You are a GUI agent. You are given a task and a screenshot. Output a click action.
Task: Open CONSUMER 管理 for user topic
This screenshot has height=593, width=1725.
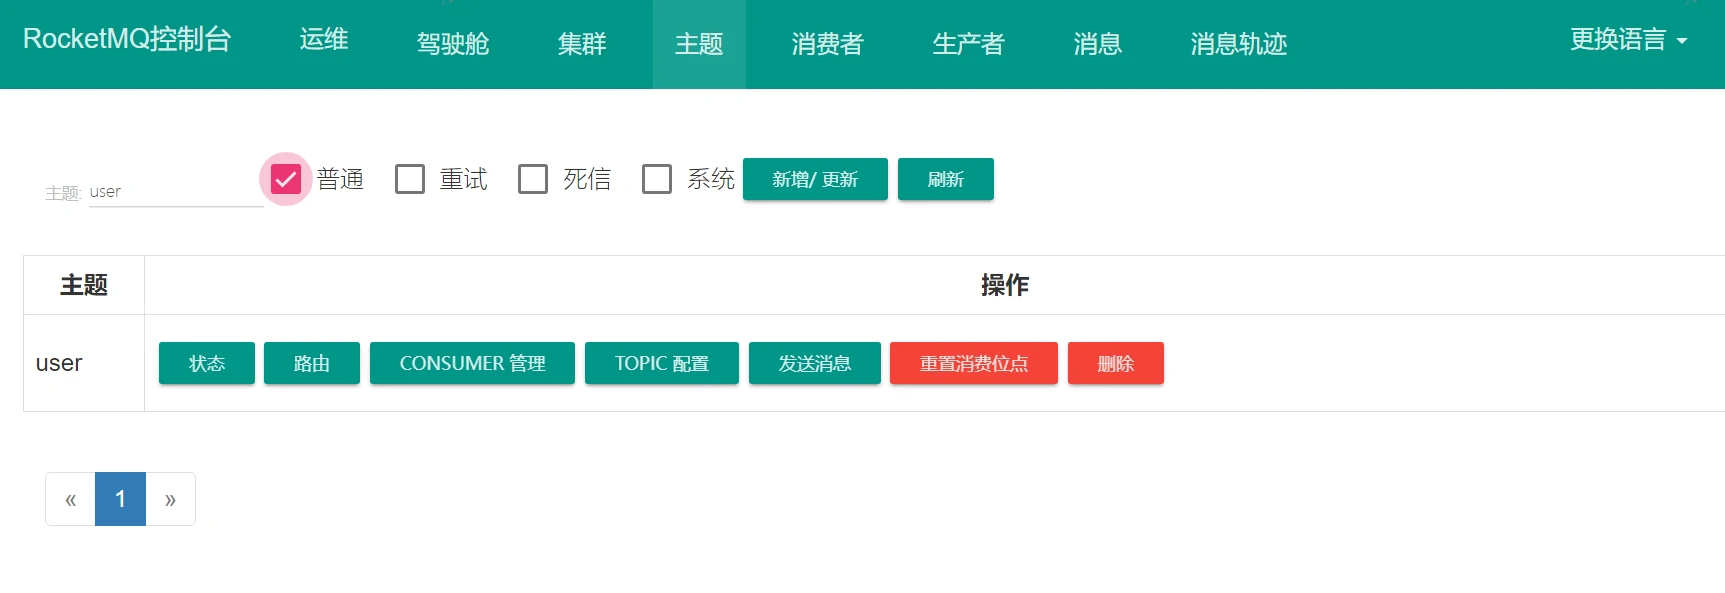pos(472,363)
